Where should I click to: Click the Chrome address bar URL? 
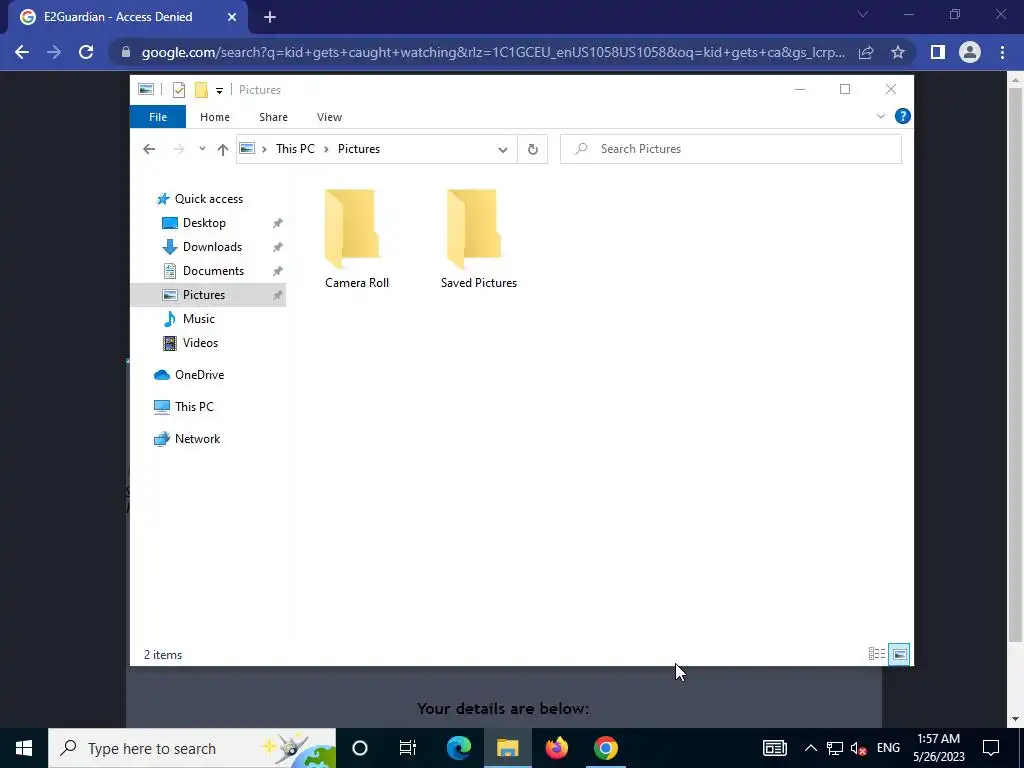point(493,52)
